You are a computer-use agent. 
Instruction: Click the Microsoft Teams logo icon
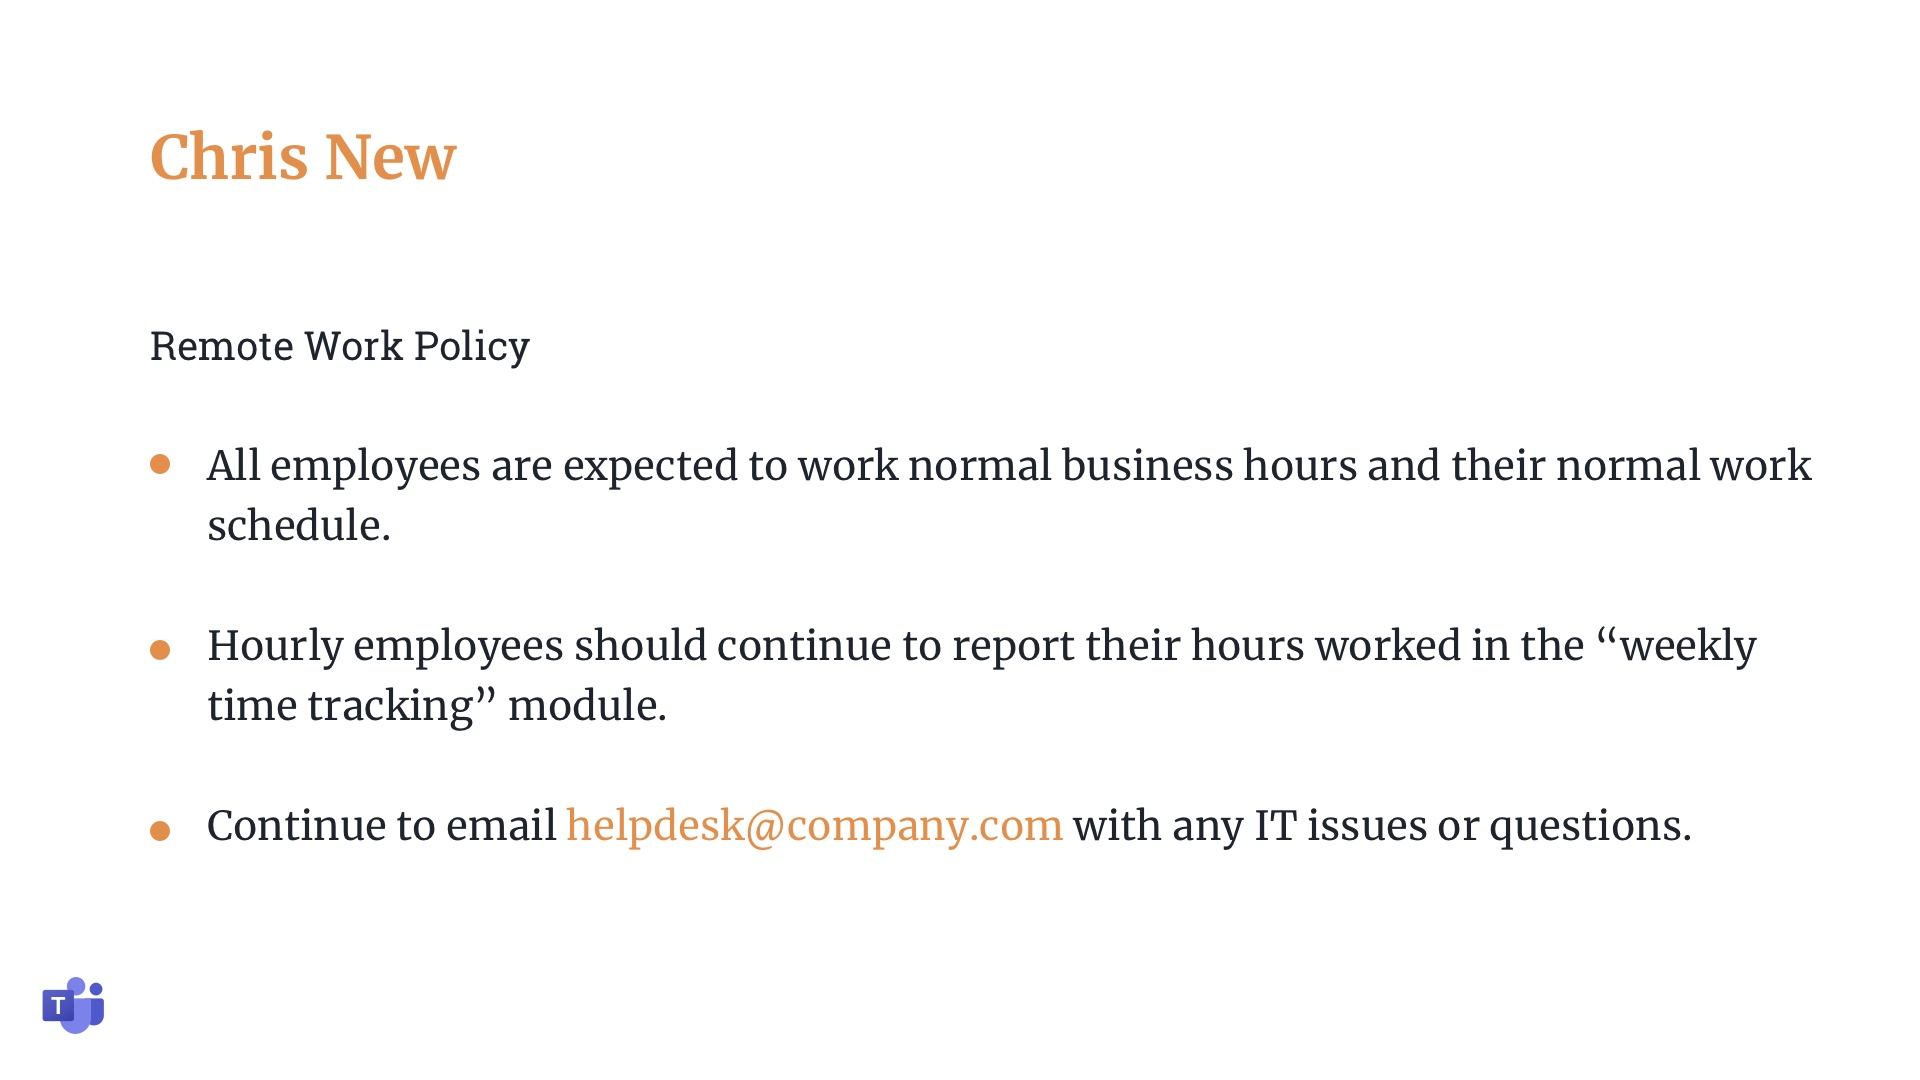pyautogui.click(x=73, y=1005)
